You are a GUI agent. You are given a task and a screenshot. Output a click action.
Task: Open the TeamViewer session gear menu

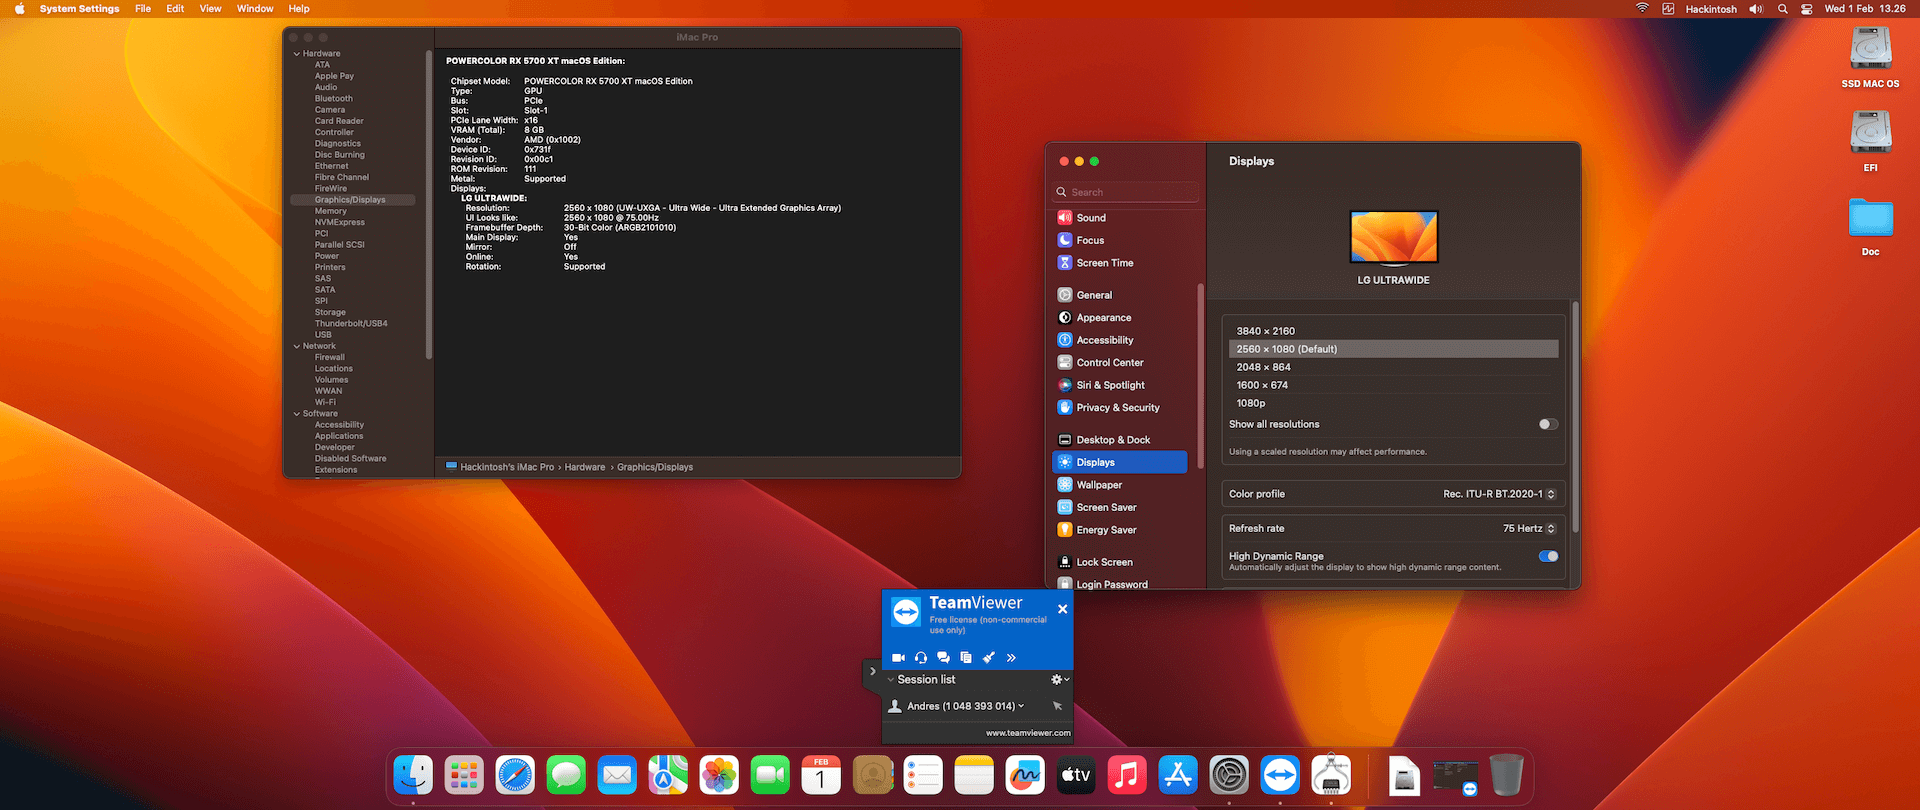1059,680
